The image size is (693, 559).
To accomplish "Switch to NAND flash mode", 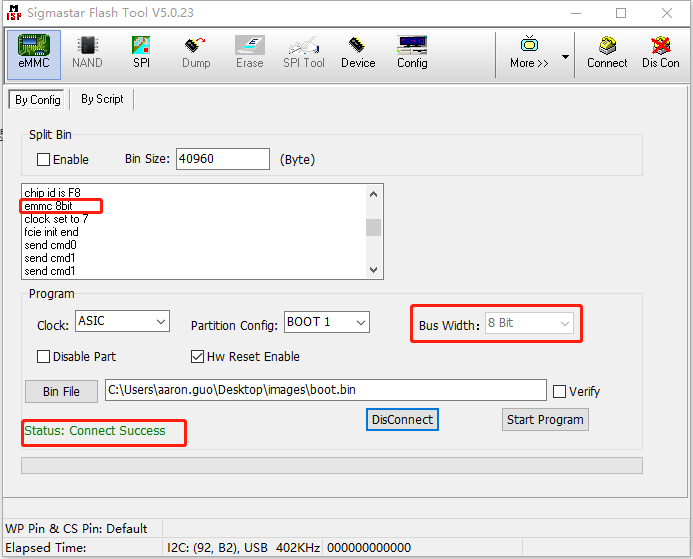I will (x=87, y=52).
